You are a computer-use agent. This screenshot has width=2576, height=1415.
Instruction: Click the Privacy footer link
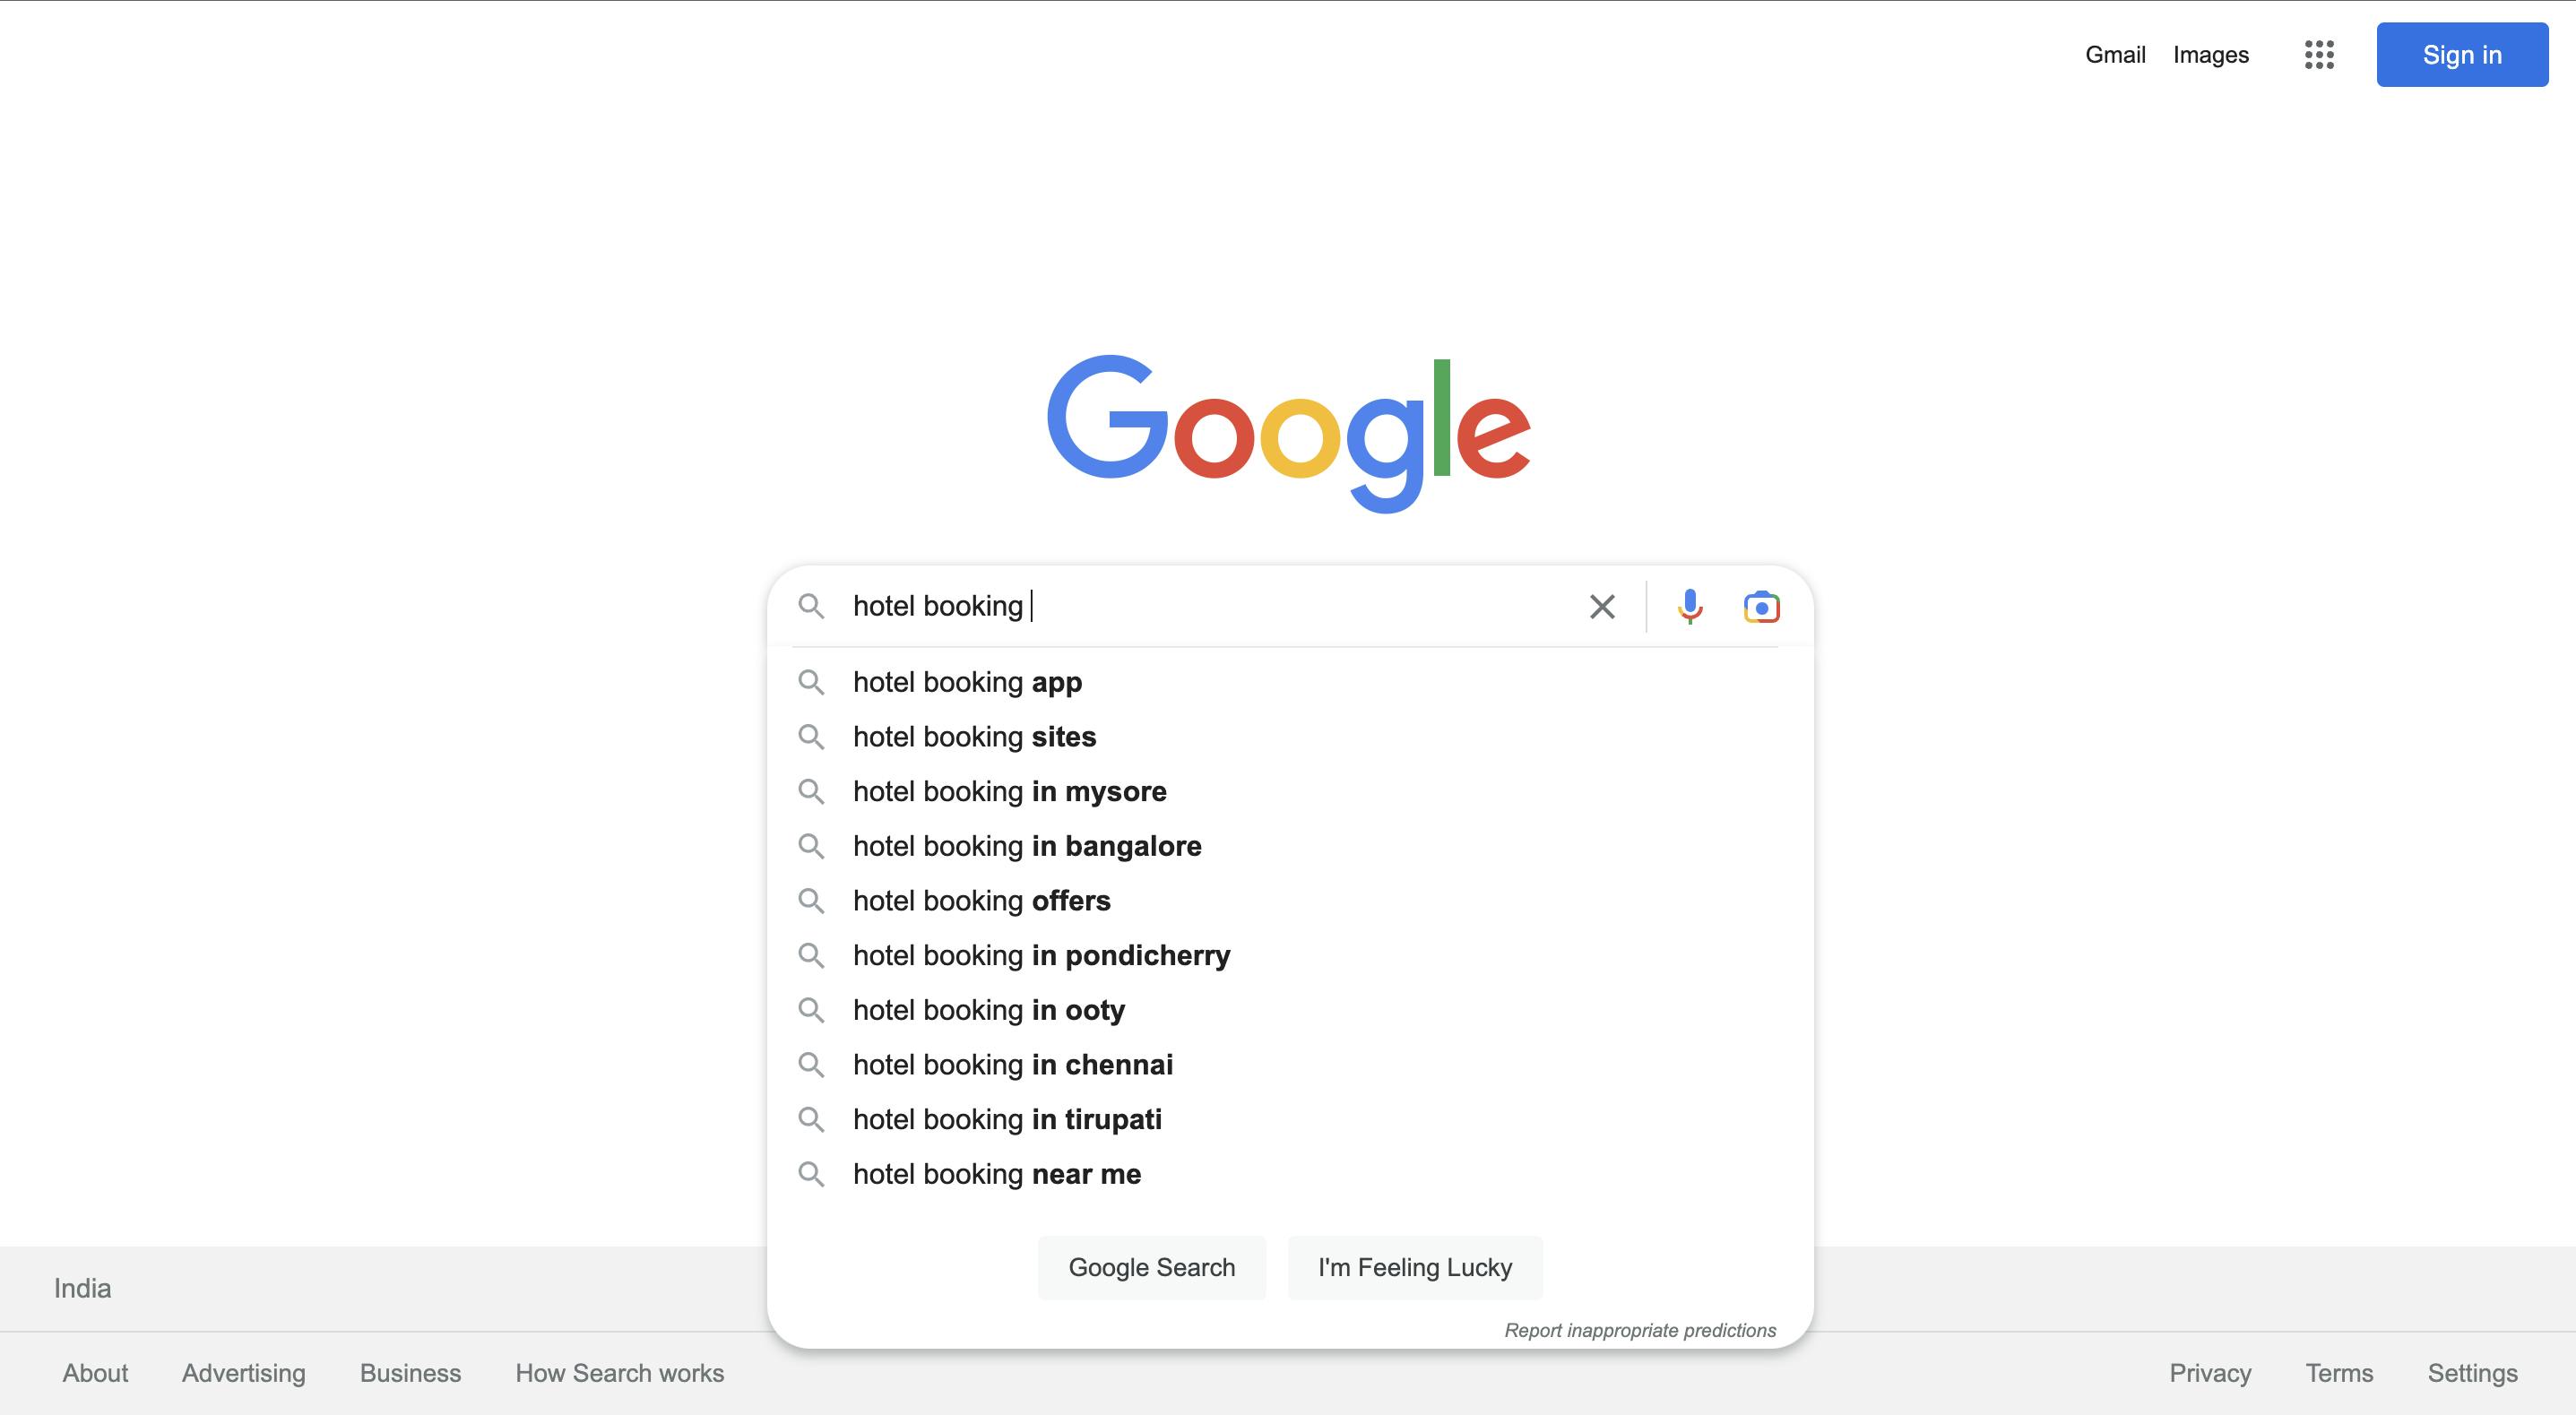(x=2214, y=1373)
